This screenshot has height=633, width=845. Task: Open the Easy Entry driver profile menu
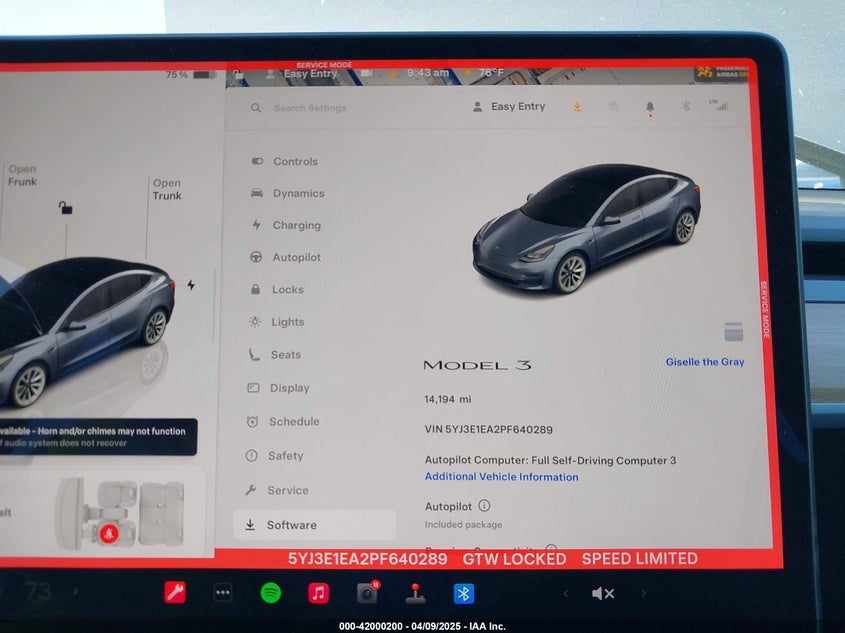pyautogui.click(x=509, y=107)
